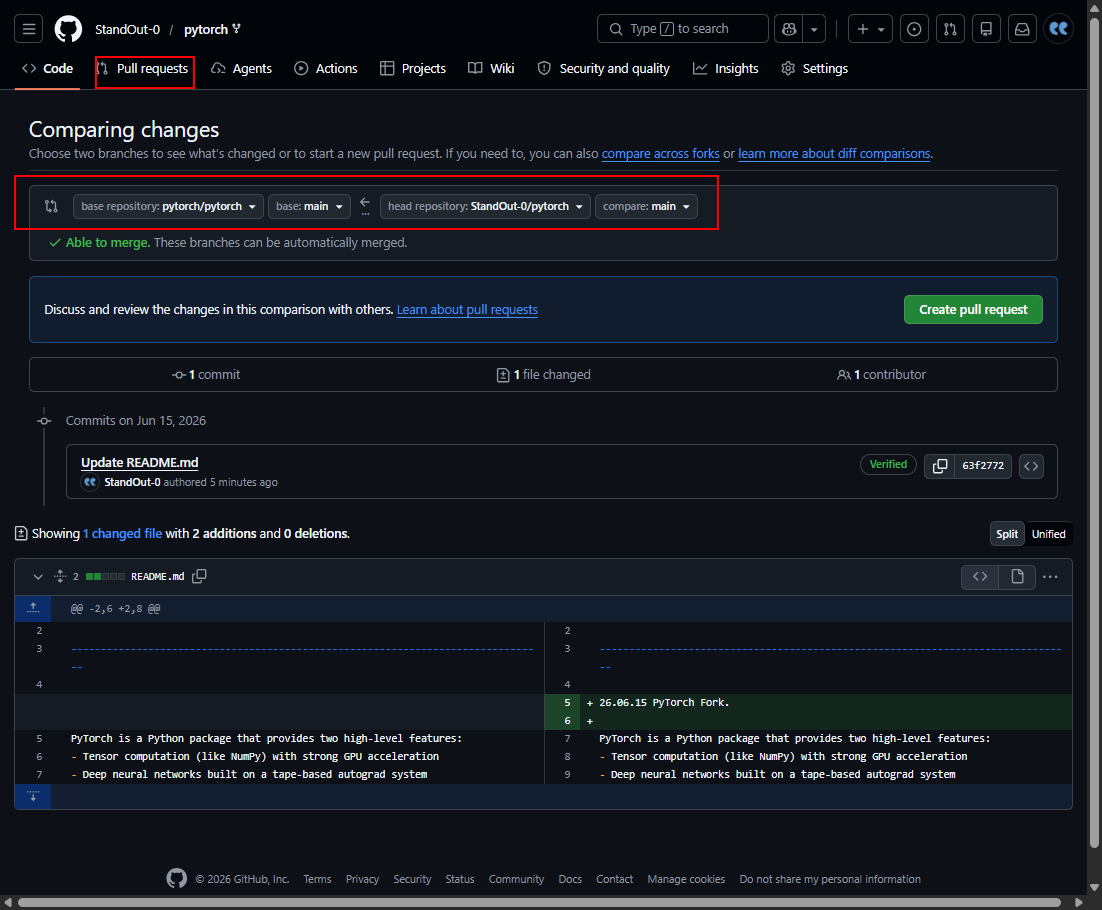The image size is (1102, 910).
Task: Open the Pull requests icon in header
Action: (x=950, y=29)
